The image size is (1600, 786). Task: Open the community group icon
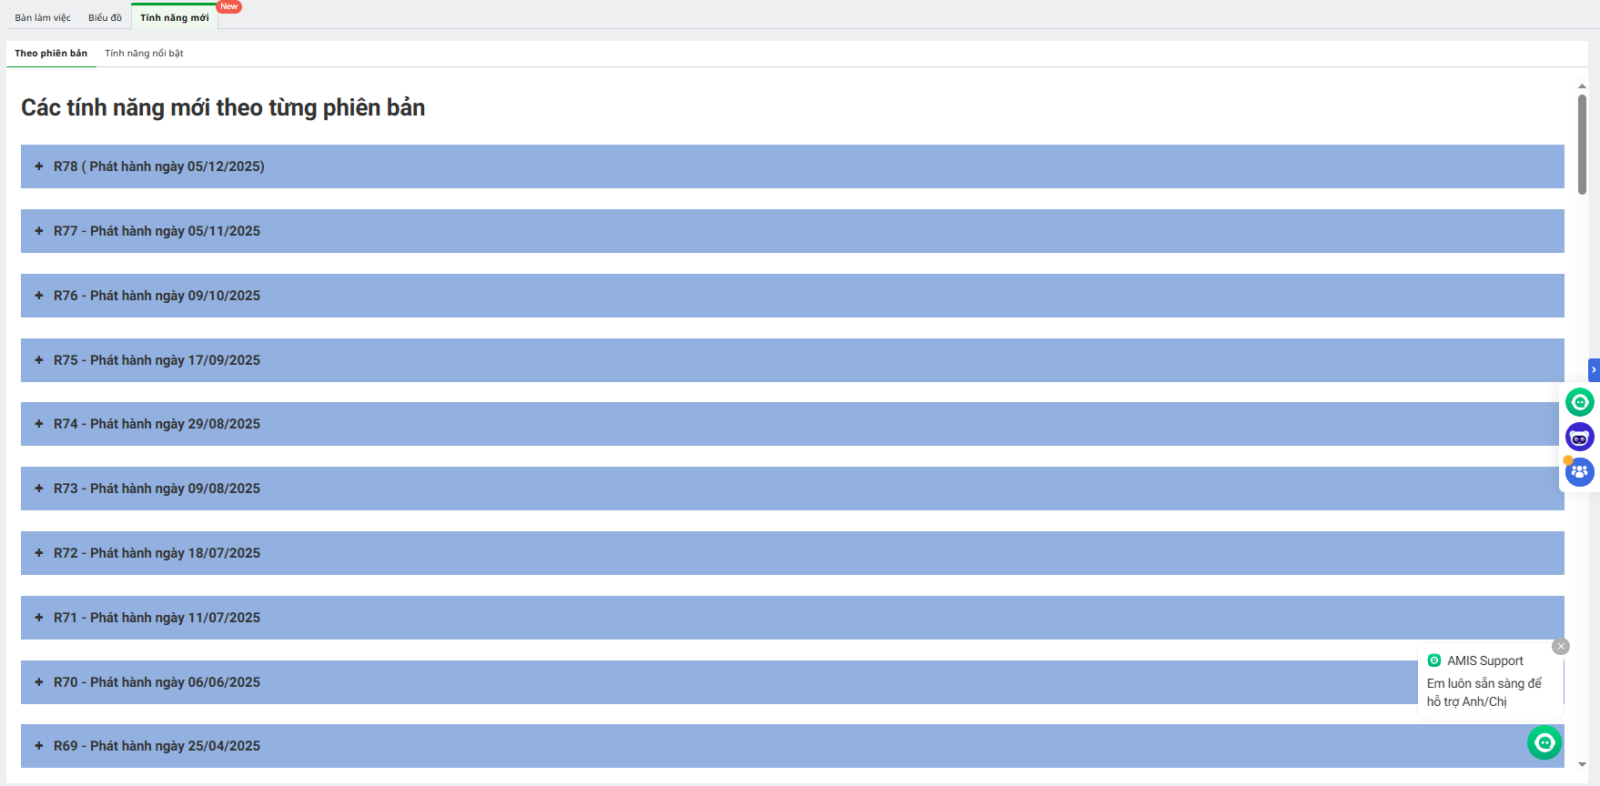pyautogui.click(x=1579, y=471)
